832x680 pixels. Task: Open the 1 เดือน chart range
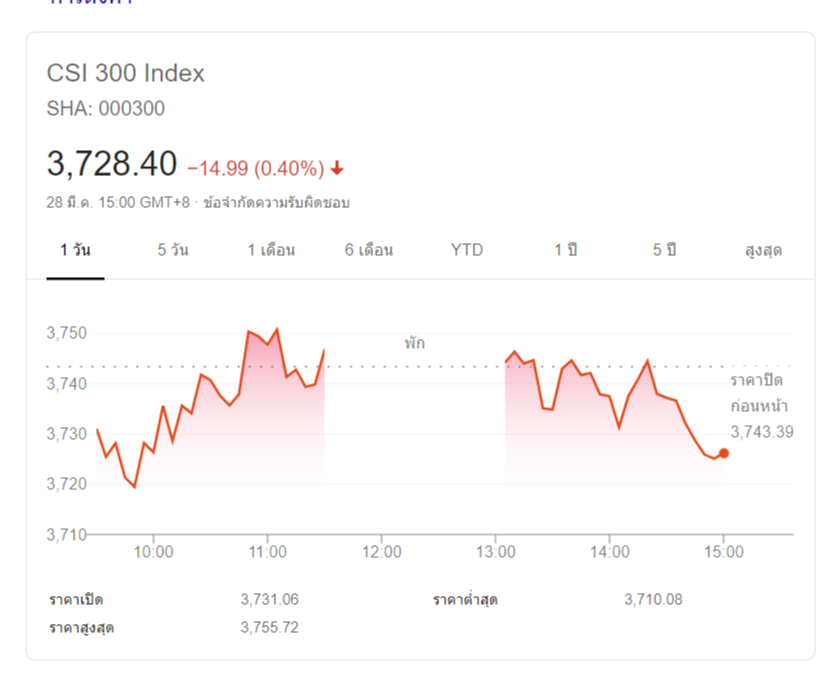[x=271, y=250]
